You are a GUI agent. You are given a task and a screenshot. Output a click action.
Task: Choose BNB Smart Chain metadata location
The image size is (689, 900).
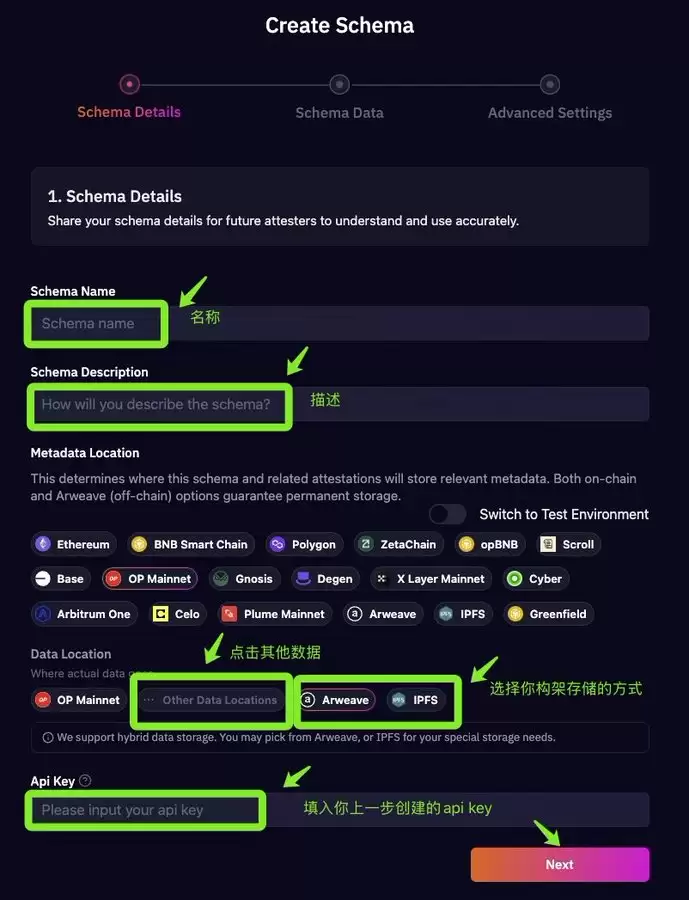pos(189,544)
